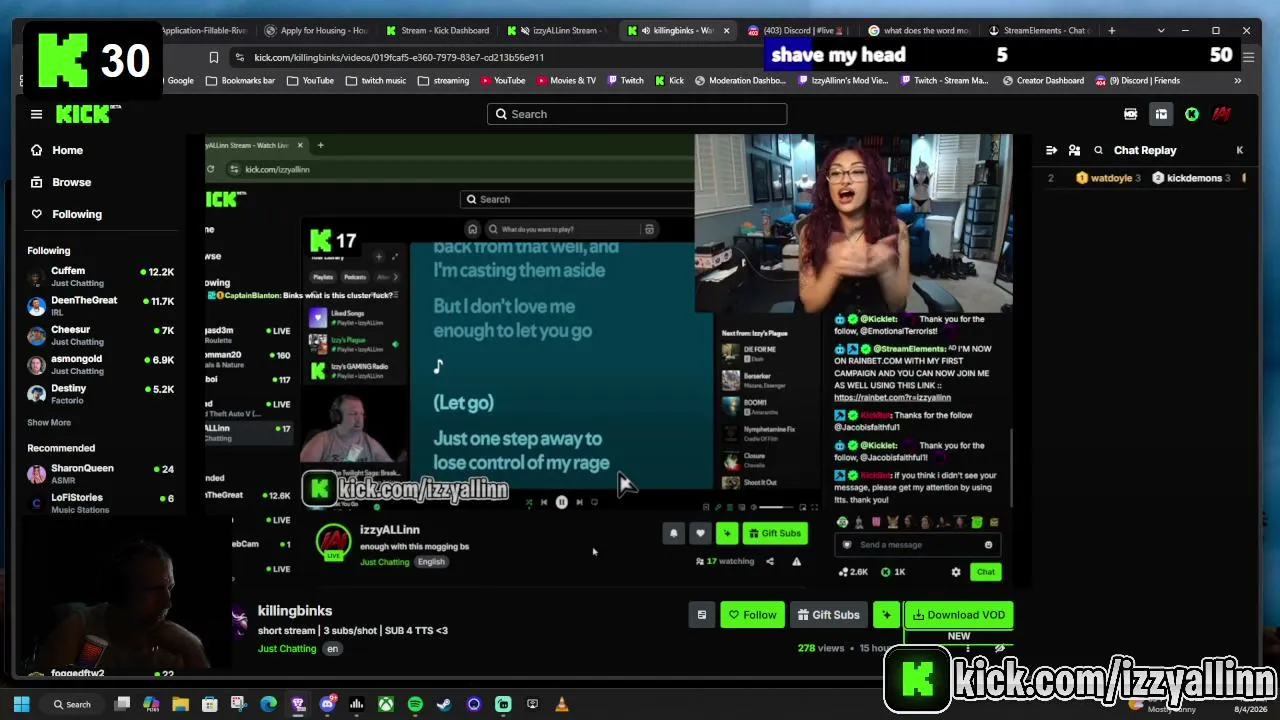Switch to the StreamElements Chat tab
The image size is (1280, 720).
(1039, 31)
